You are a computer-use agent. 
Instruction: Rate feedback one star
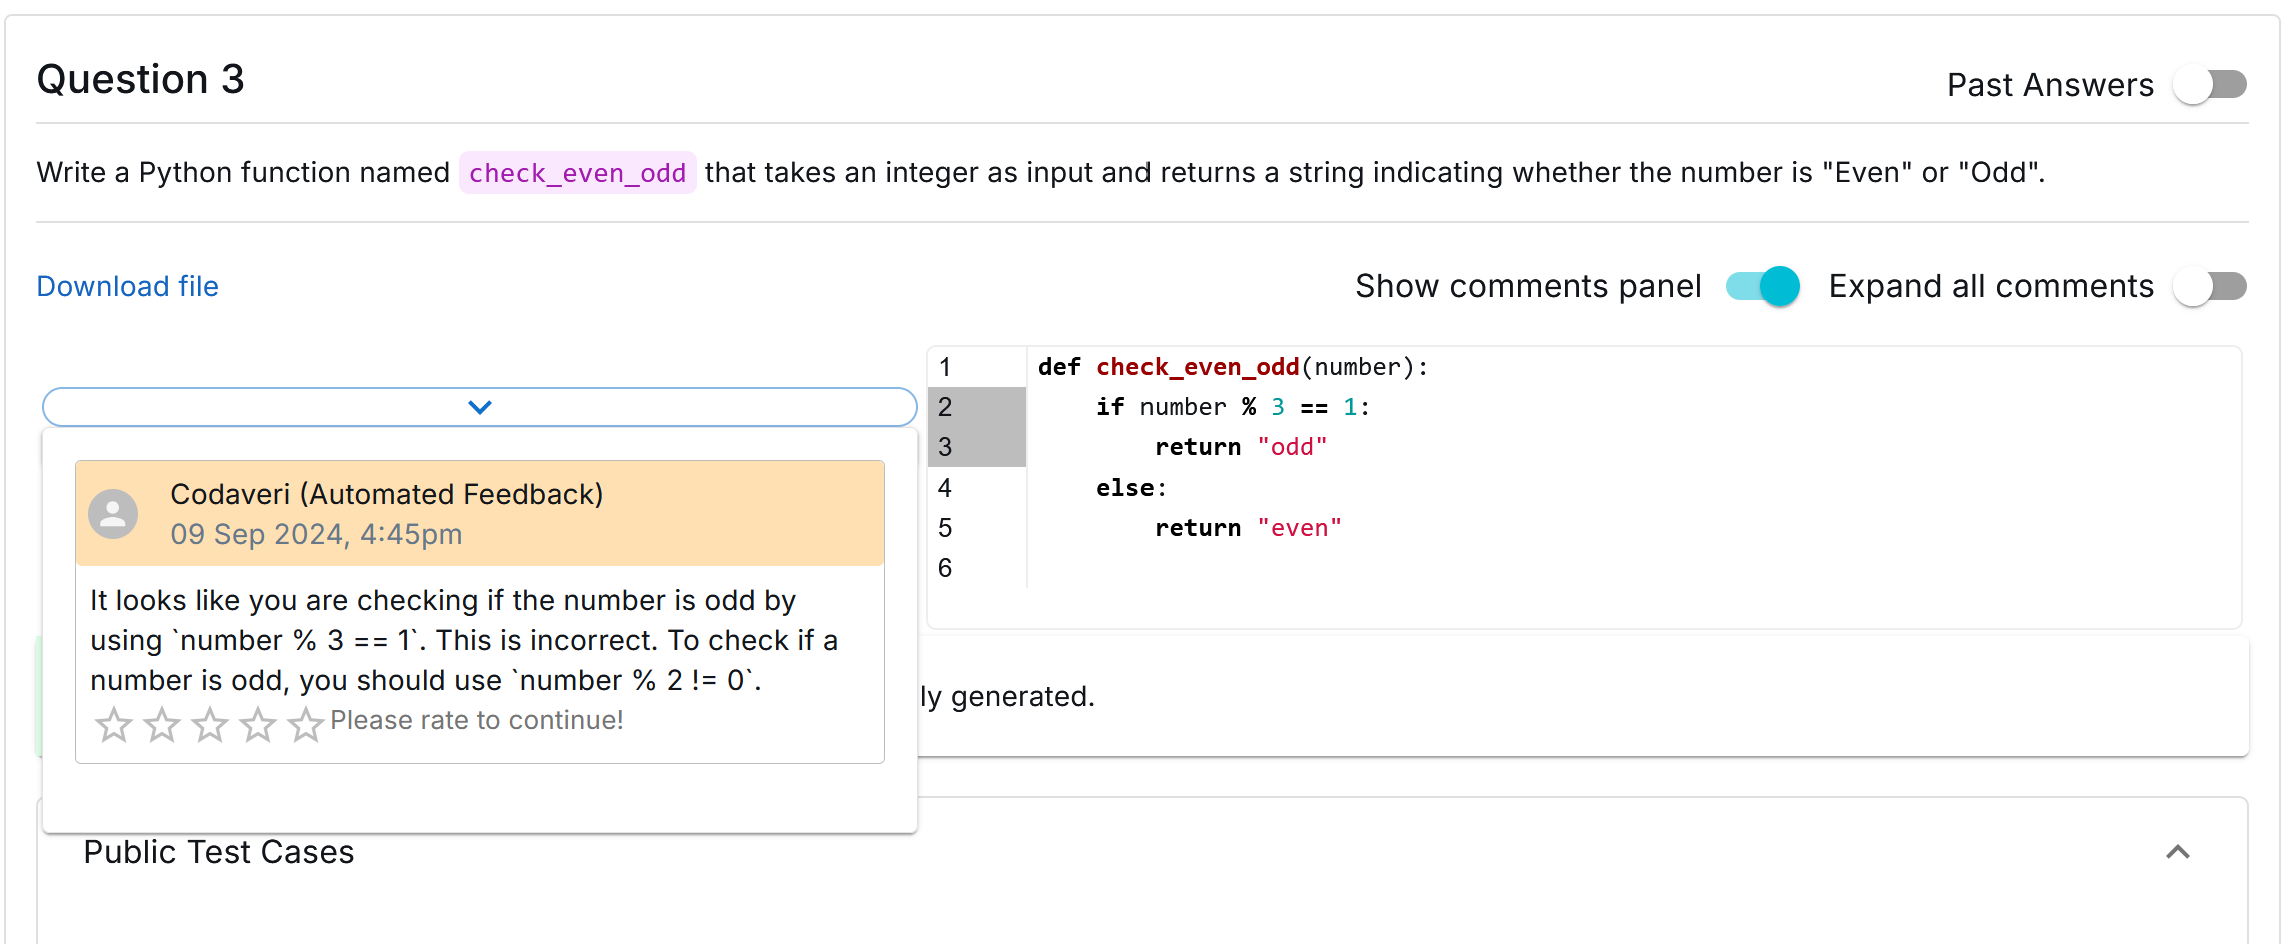[x=114, y=724]
